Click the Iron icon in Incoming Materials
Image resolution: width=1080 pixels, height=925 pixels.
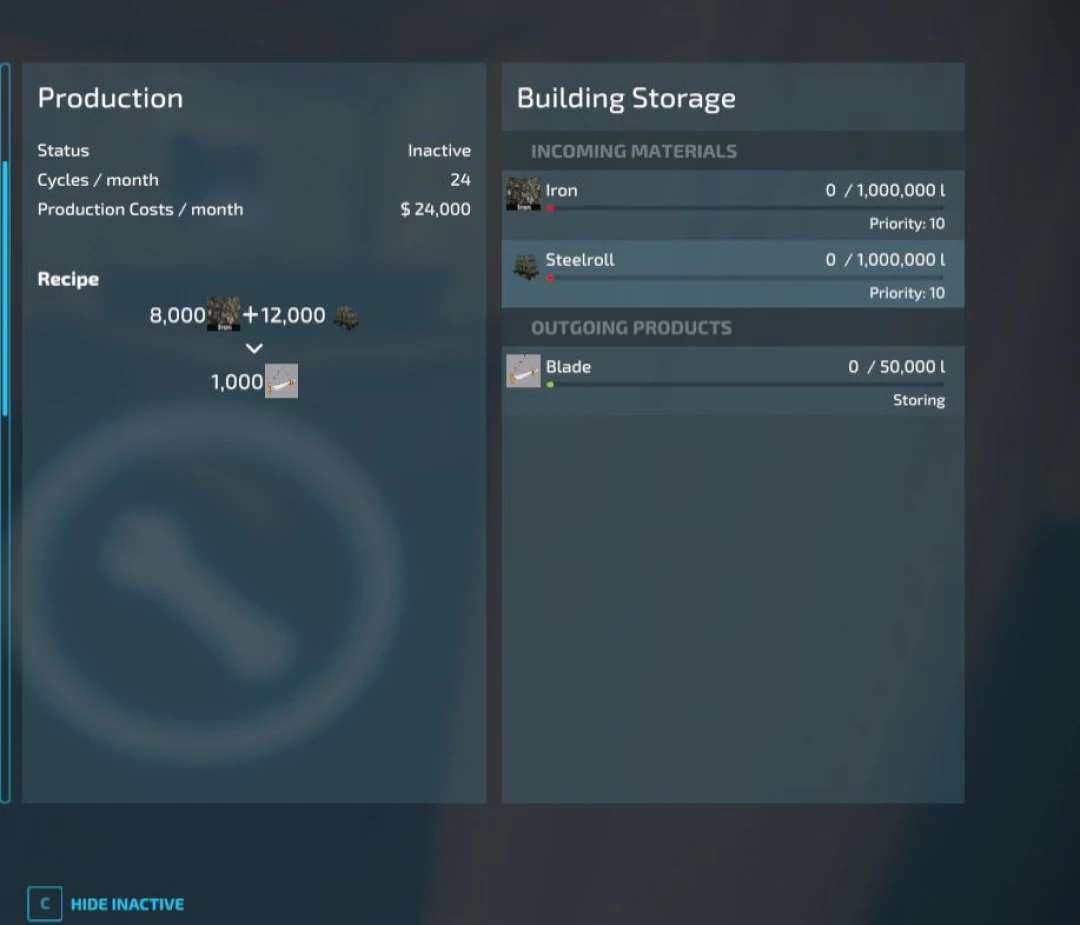(523, 194)
